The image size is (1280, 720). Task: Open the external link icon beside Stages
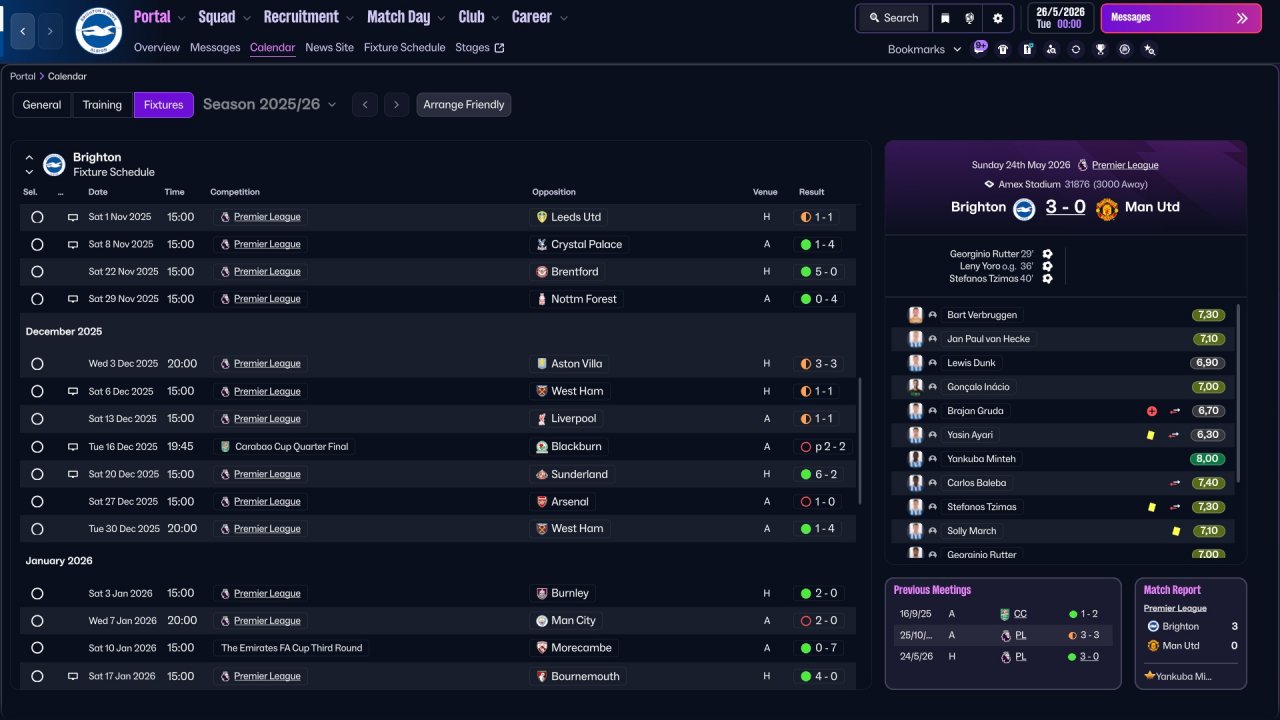coord(500,47)
